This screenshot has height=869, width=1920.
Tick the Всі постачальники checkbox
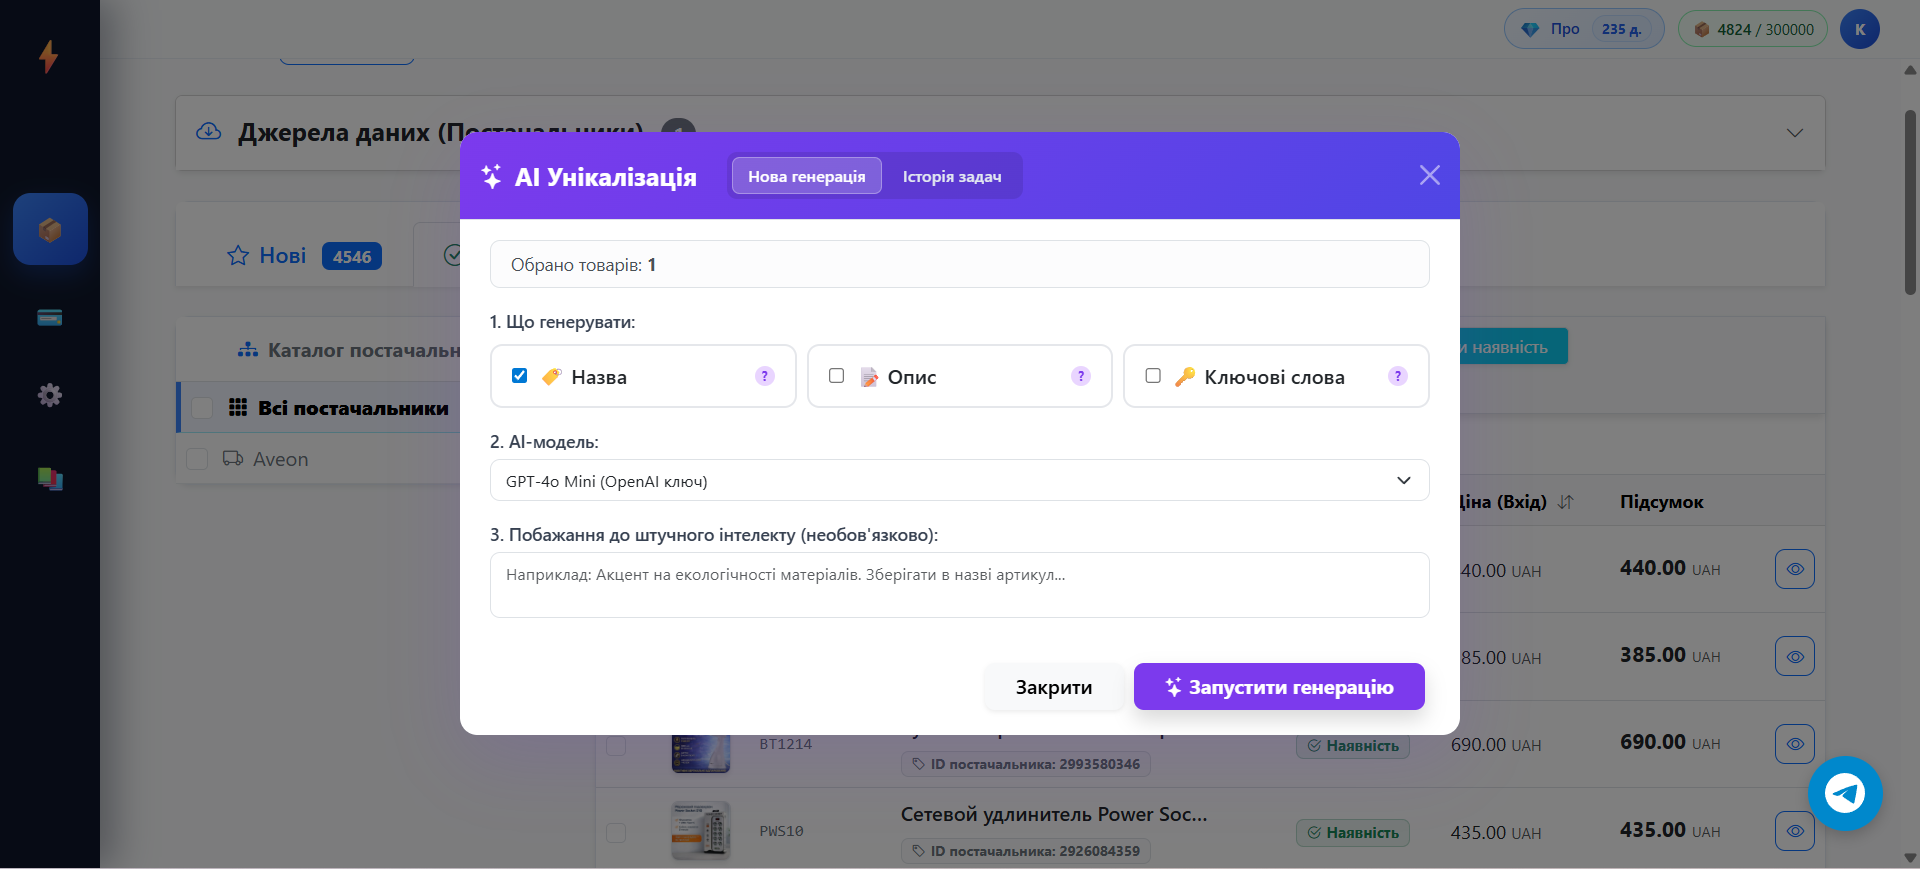202,408
